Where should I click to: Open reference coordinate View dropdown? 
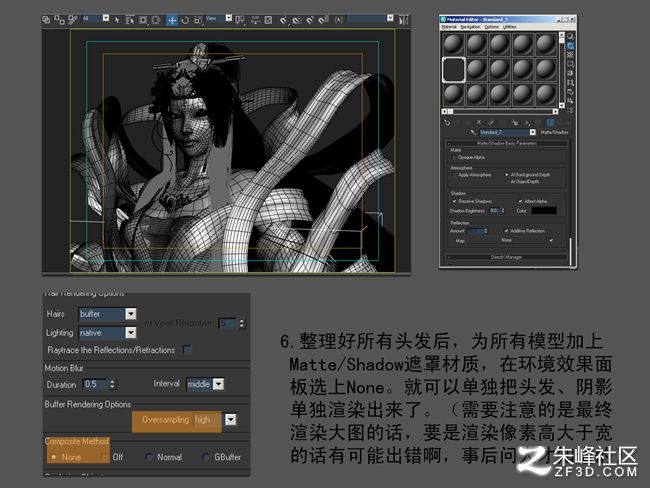coord(229,18)
